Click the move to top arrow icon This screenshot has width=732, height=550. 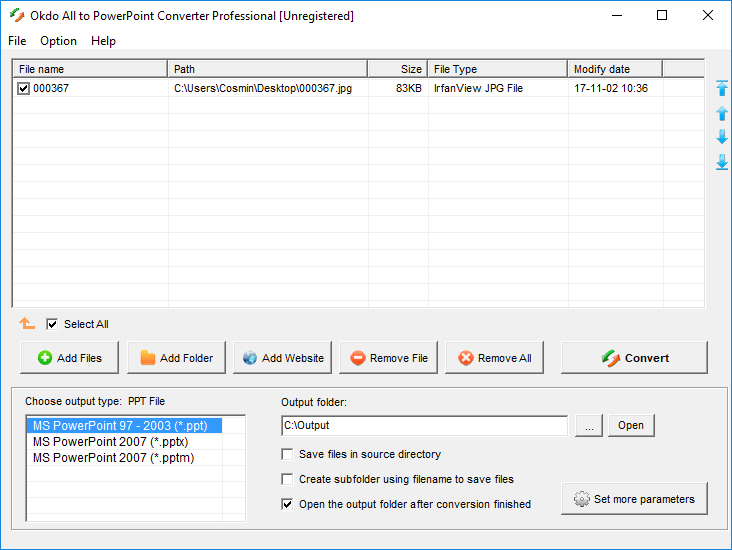click(722, 88)
